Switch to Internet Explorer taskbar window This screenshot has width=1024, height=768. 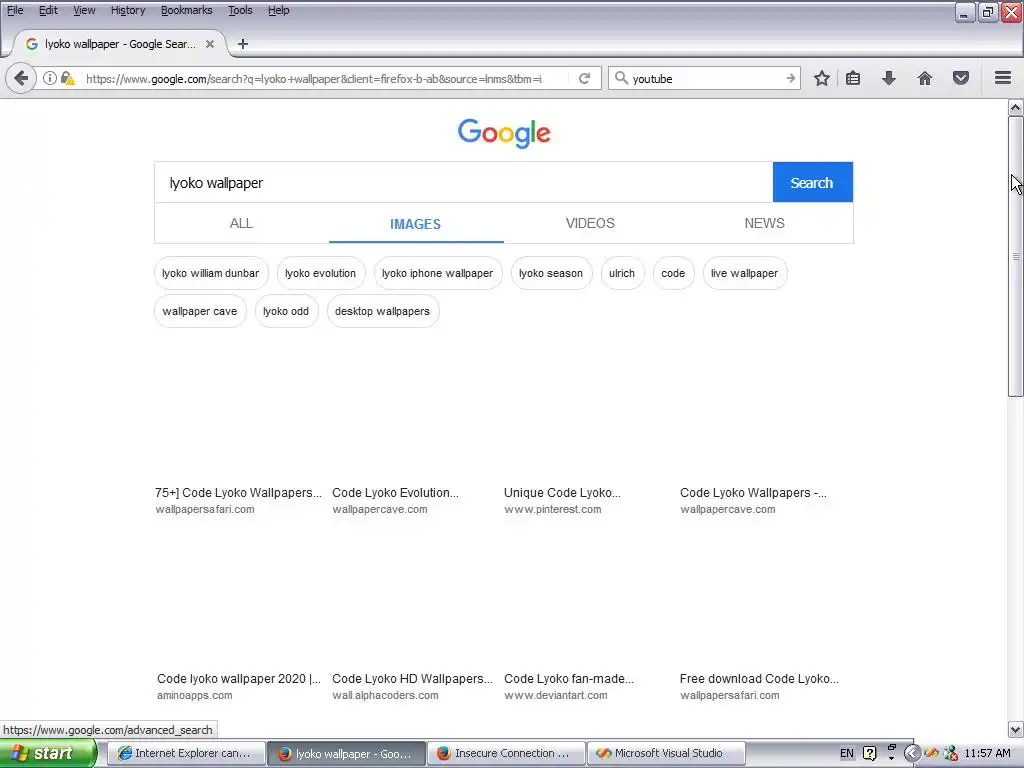[185, 753]
